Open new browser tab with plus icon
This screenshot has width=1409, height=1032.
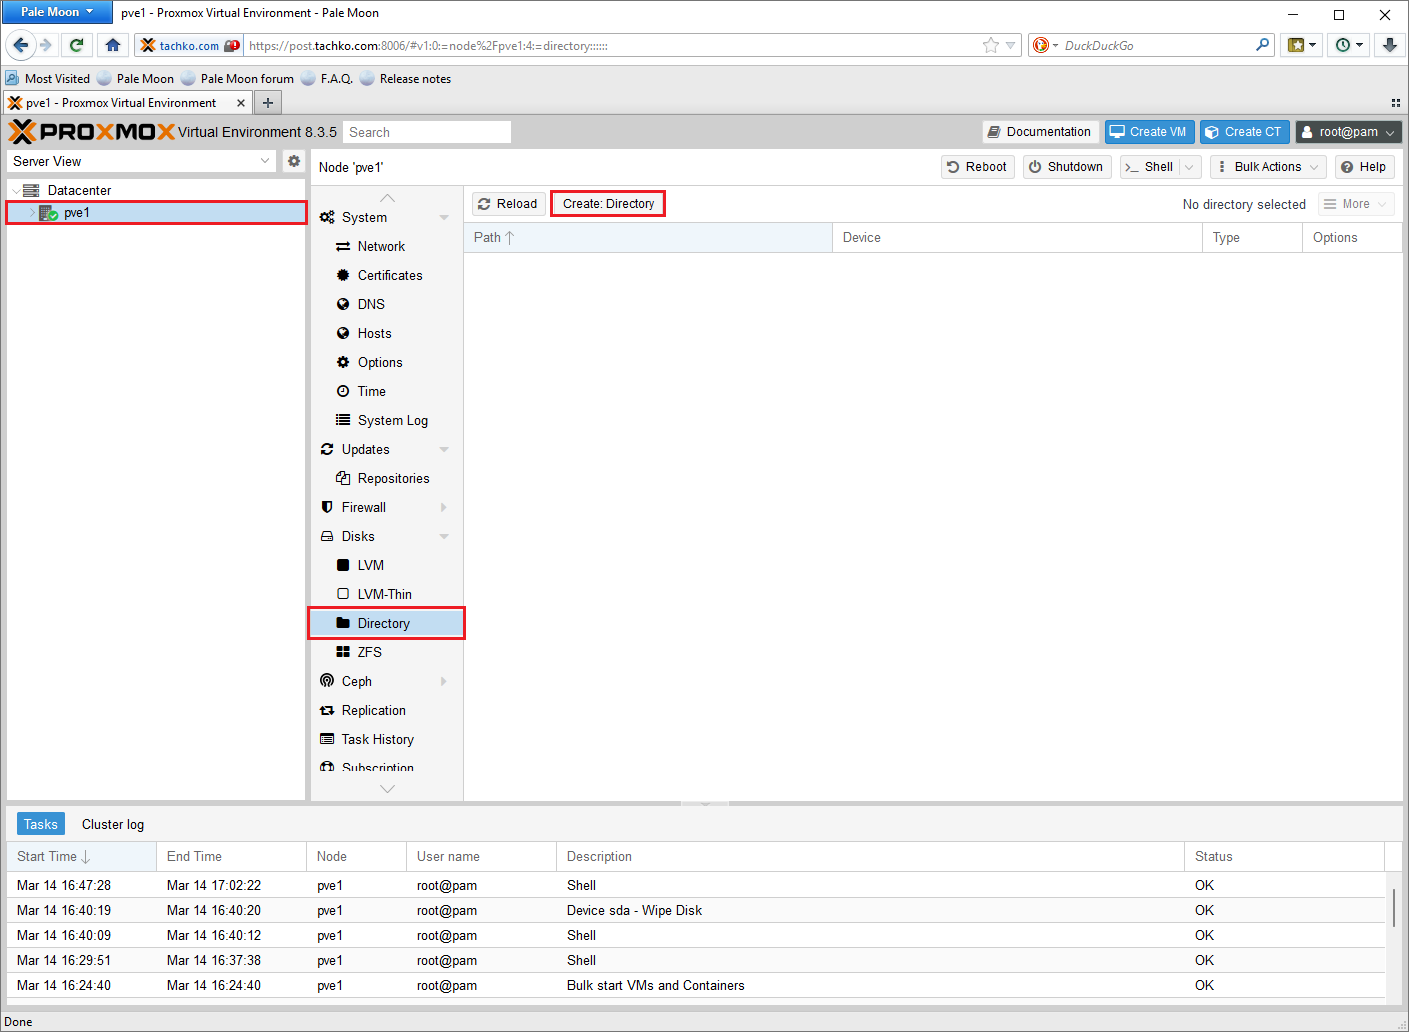pyautogui.click(x=268, y=103)
